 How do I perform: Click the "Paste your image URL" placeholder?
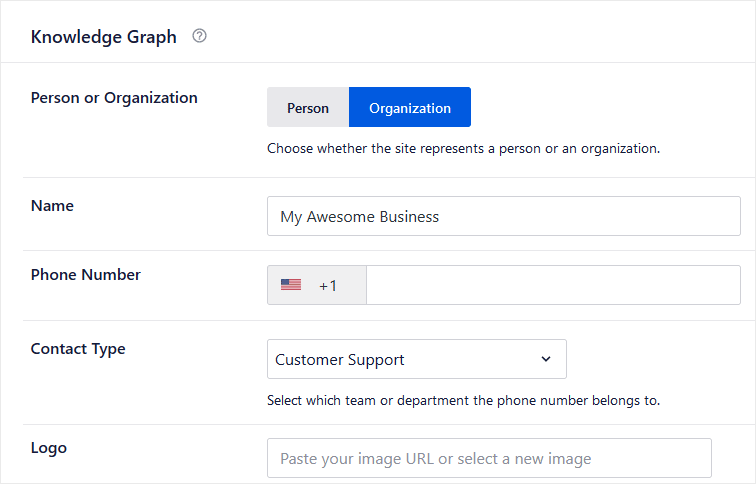tap(436, 459)
